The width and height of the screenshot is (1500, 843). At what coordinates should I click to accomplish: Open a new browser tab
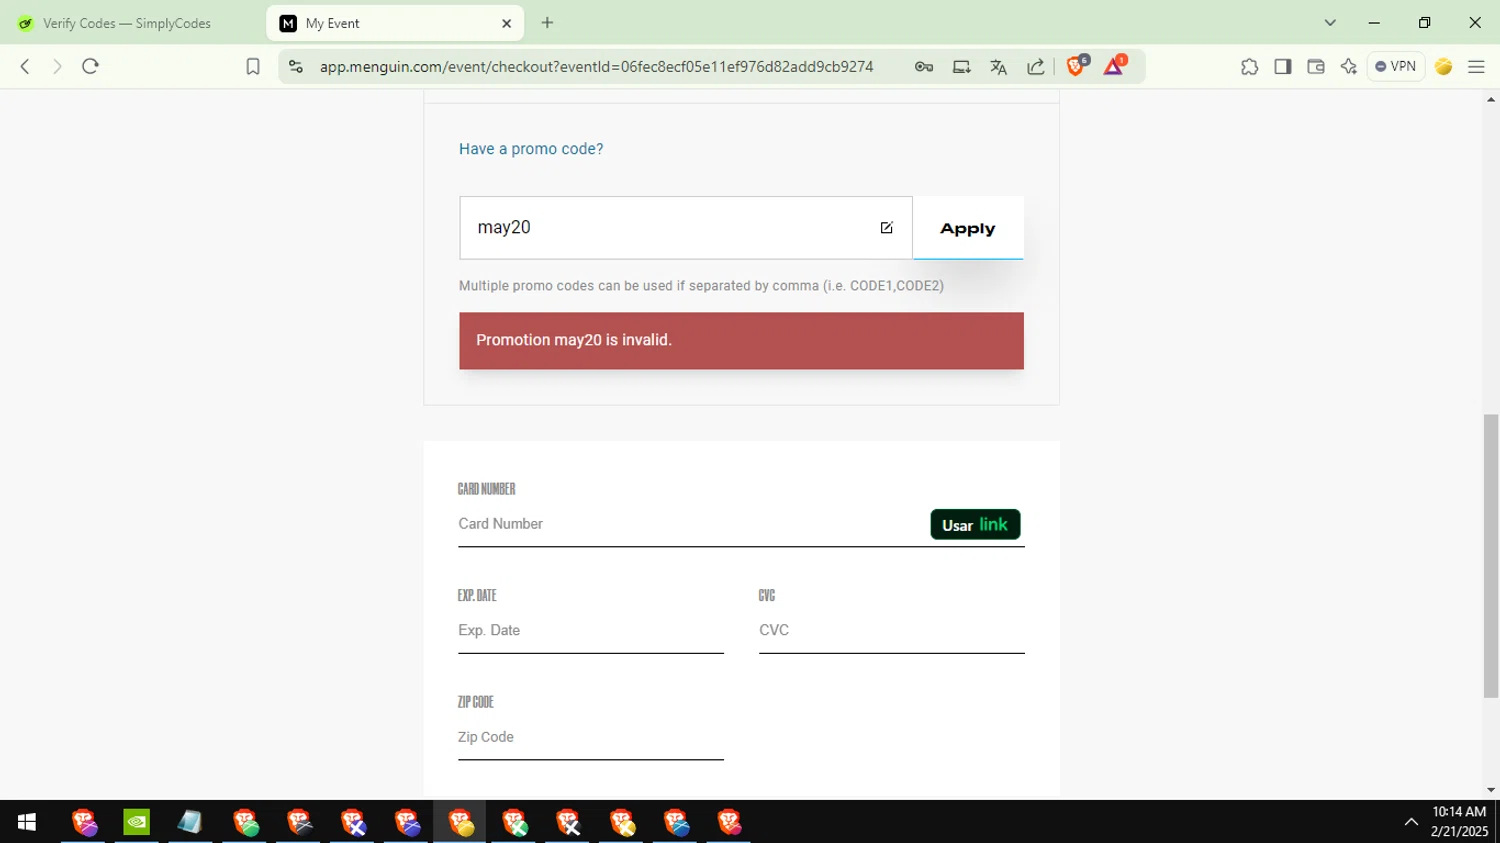click(x=547, y=23)
